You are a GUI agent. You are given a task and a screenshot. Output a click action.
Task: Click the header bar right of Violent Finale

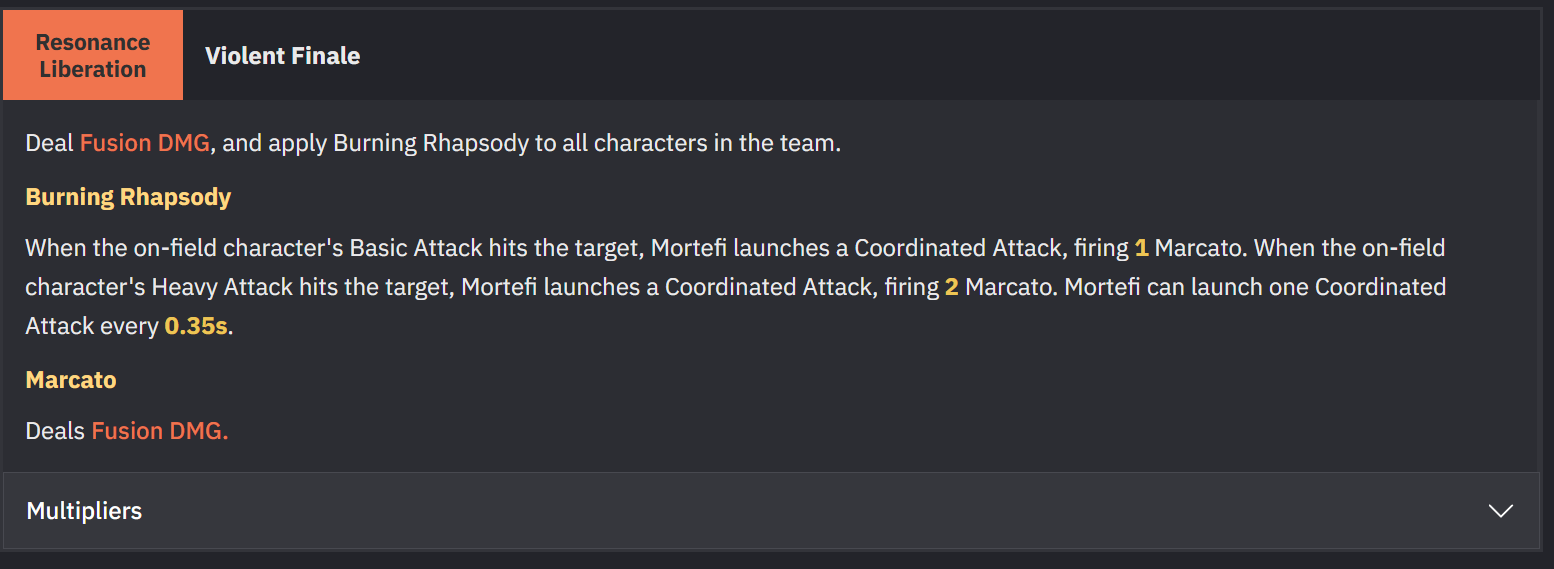click(x=950, y=55)
